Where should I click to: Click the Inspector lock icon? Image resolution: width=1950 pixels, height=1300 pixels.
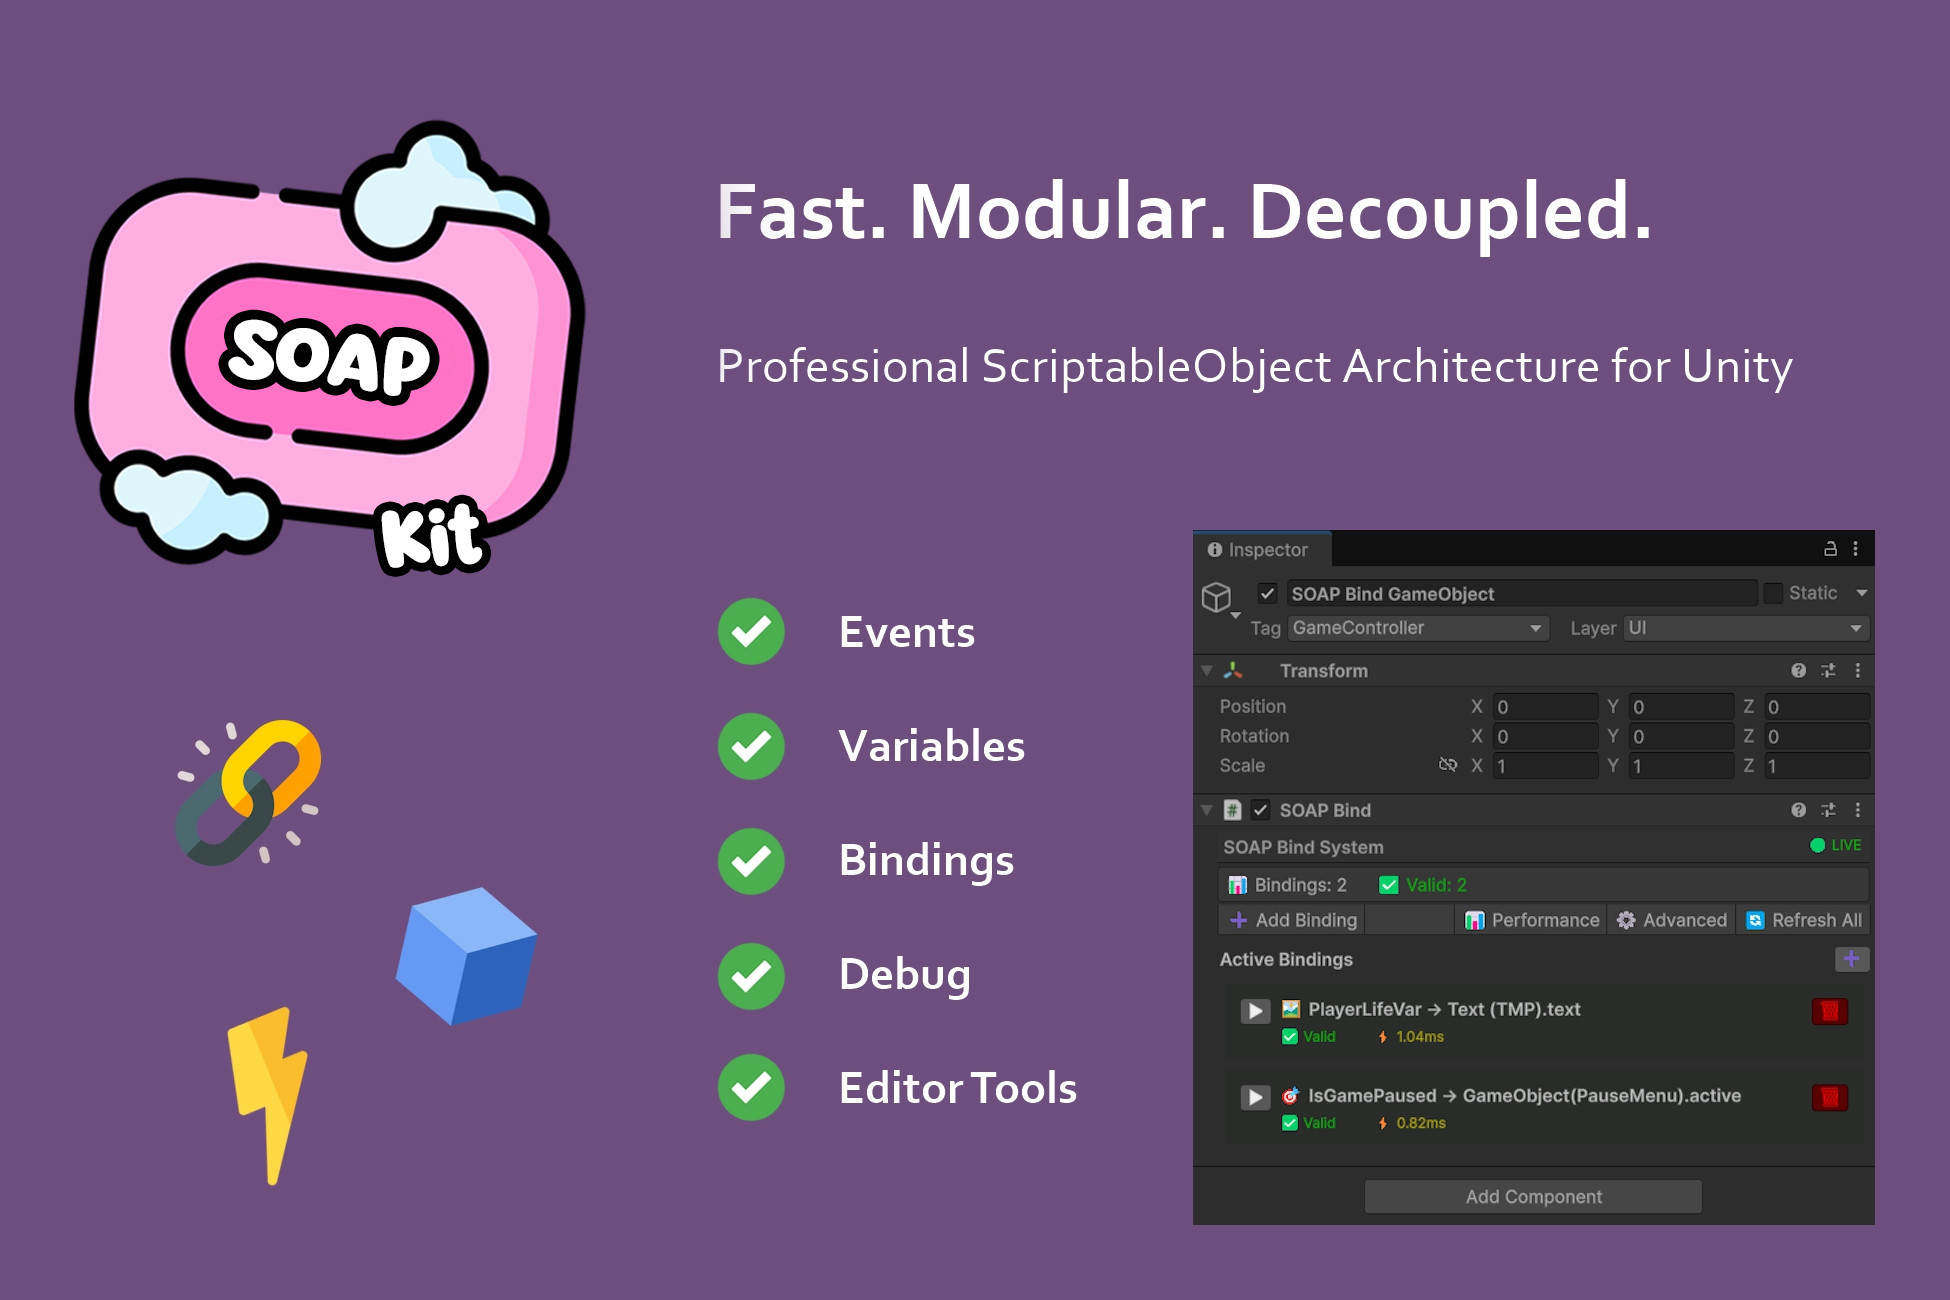pyautogui.click(x=1829, y=549)
